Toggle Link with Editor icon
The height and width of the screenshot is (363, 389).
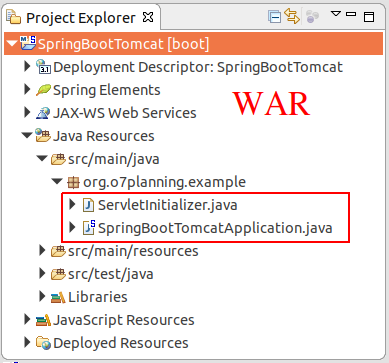click(292, 16)
